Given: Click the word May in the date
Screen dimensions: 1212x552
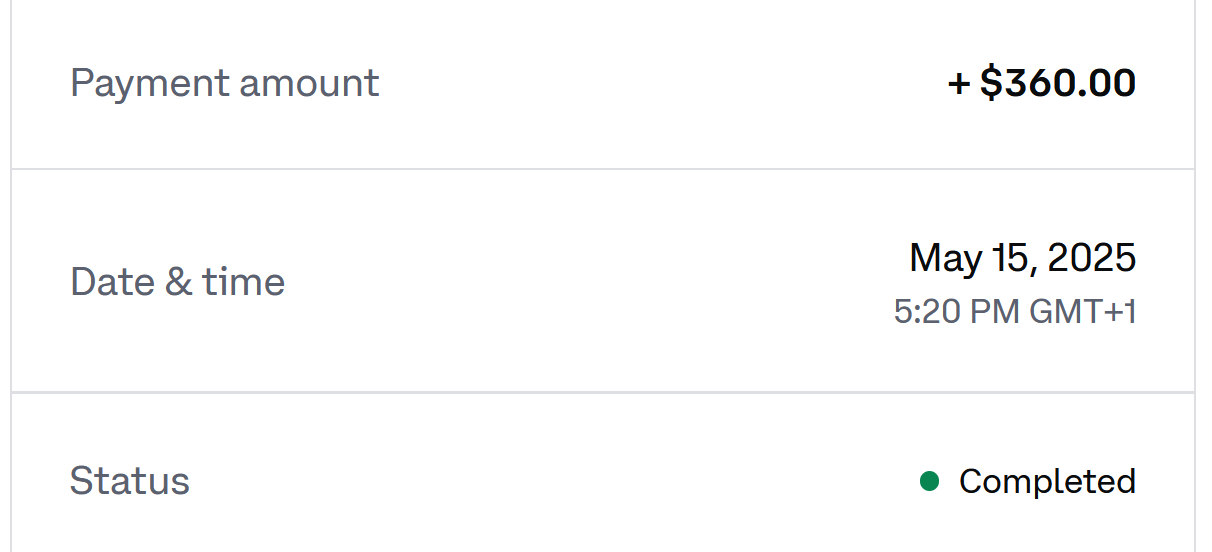Looking at the screenshot, I should click(x=940, y=259).
